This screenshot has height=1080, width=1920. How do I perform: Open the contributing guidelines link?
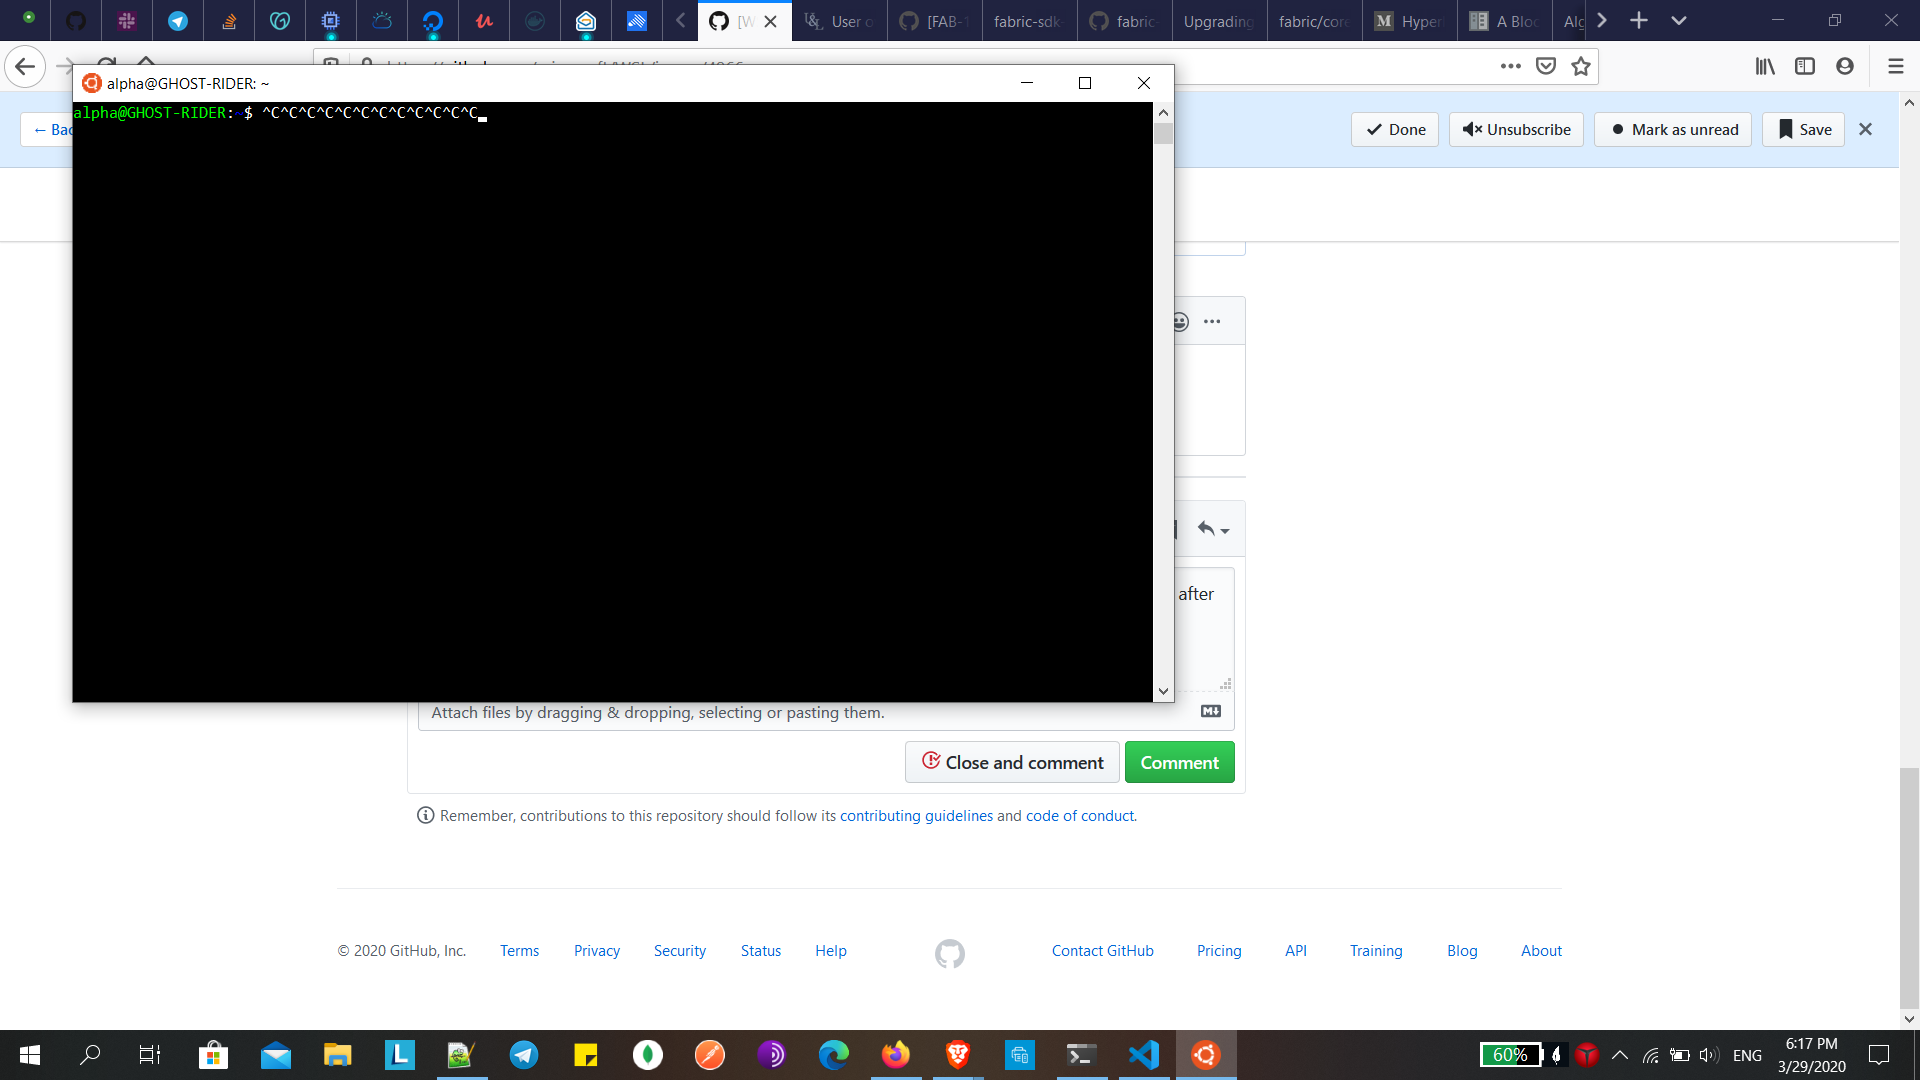[915, 815]
